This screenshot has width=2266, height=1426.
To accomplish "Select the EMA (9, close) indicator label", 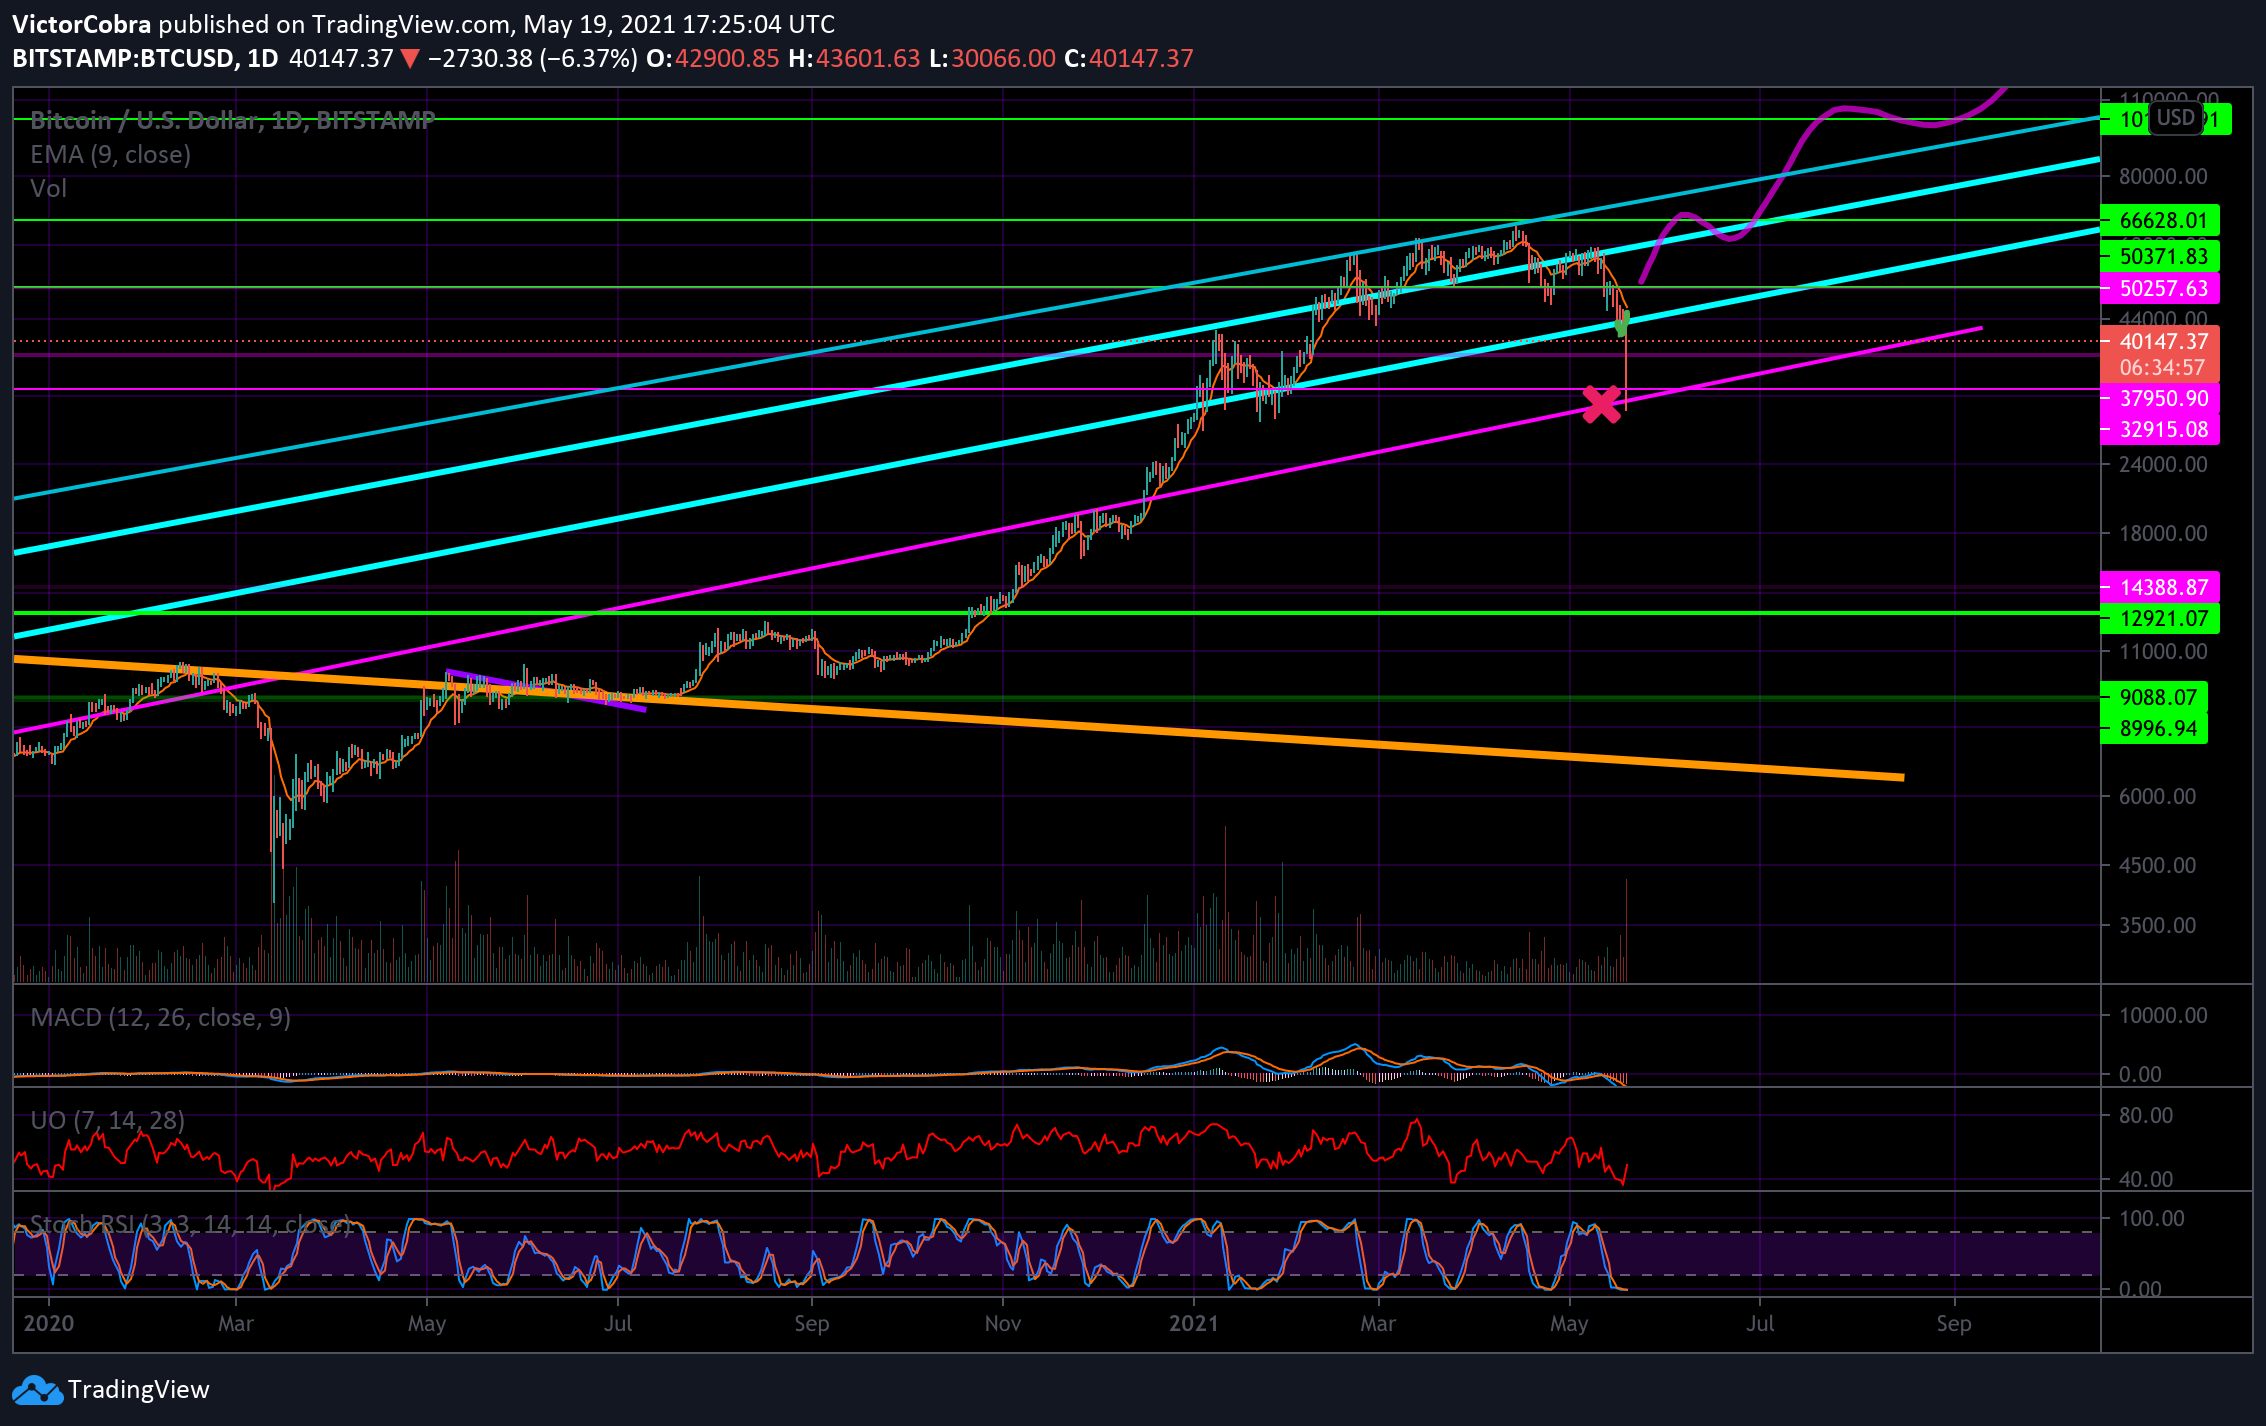I will pos(110,154).
